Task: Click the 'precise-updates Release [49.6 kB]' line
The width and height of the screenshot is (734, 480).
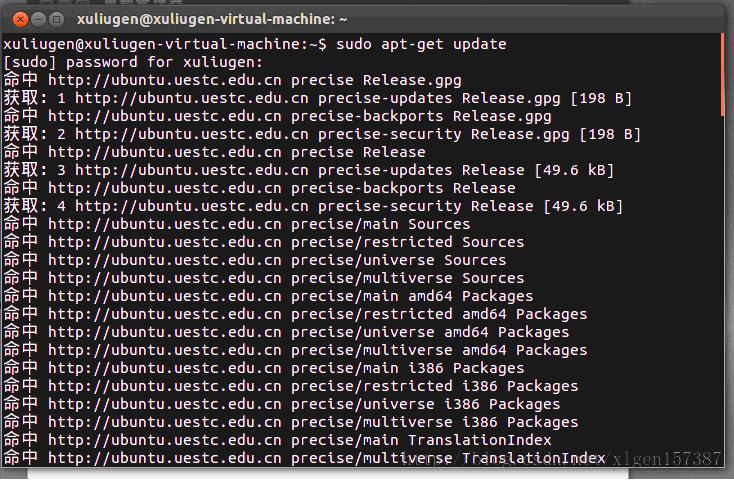Action: [309, 170]
